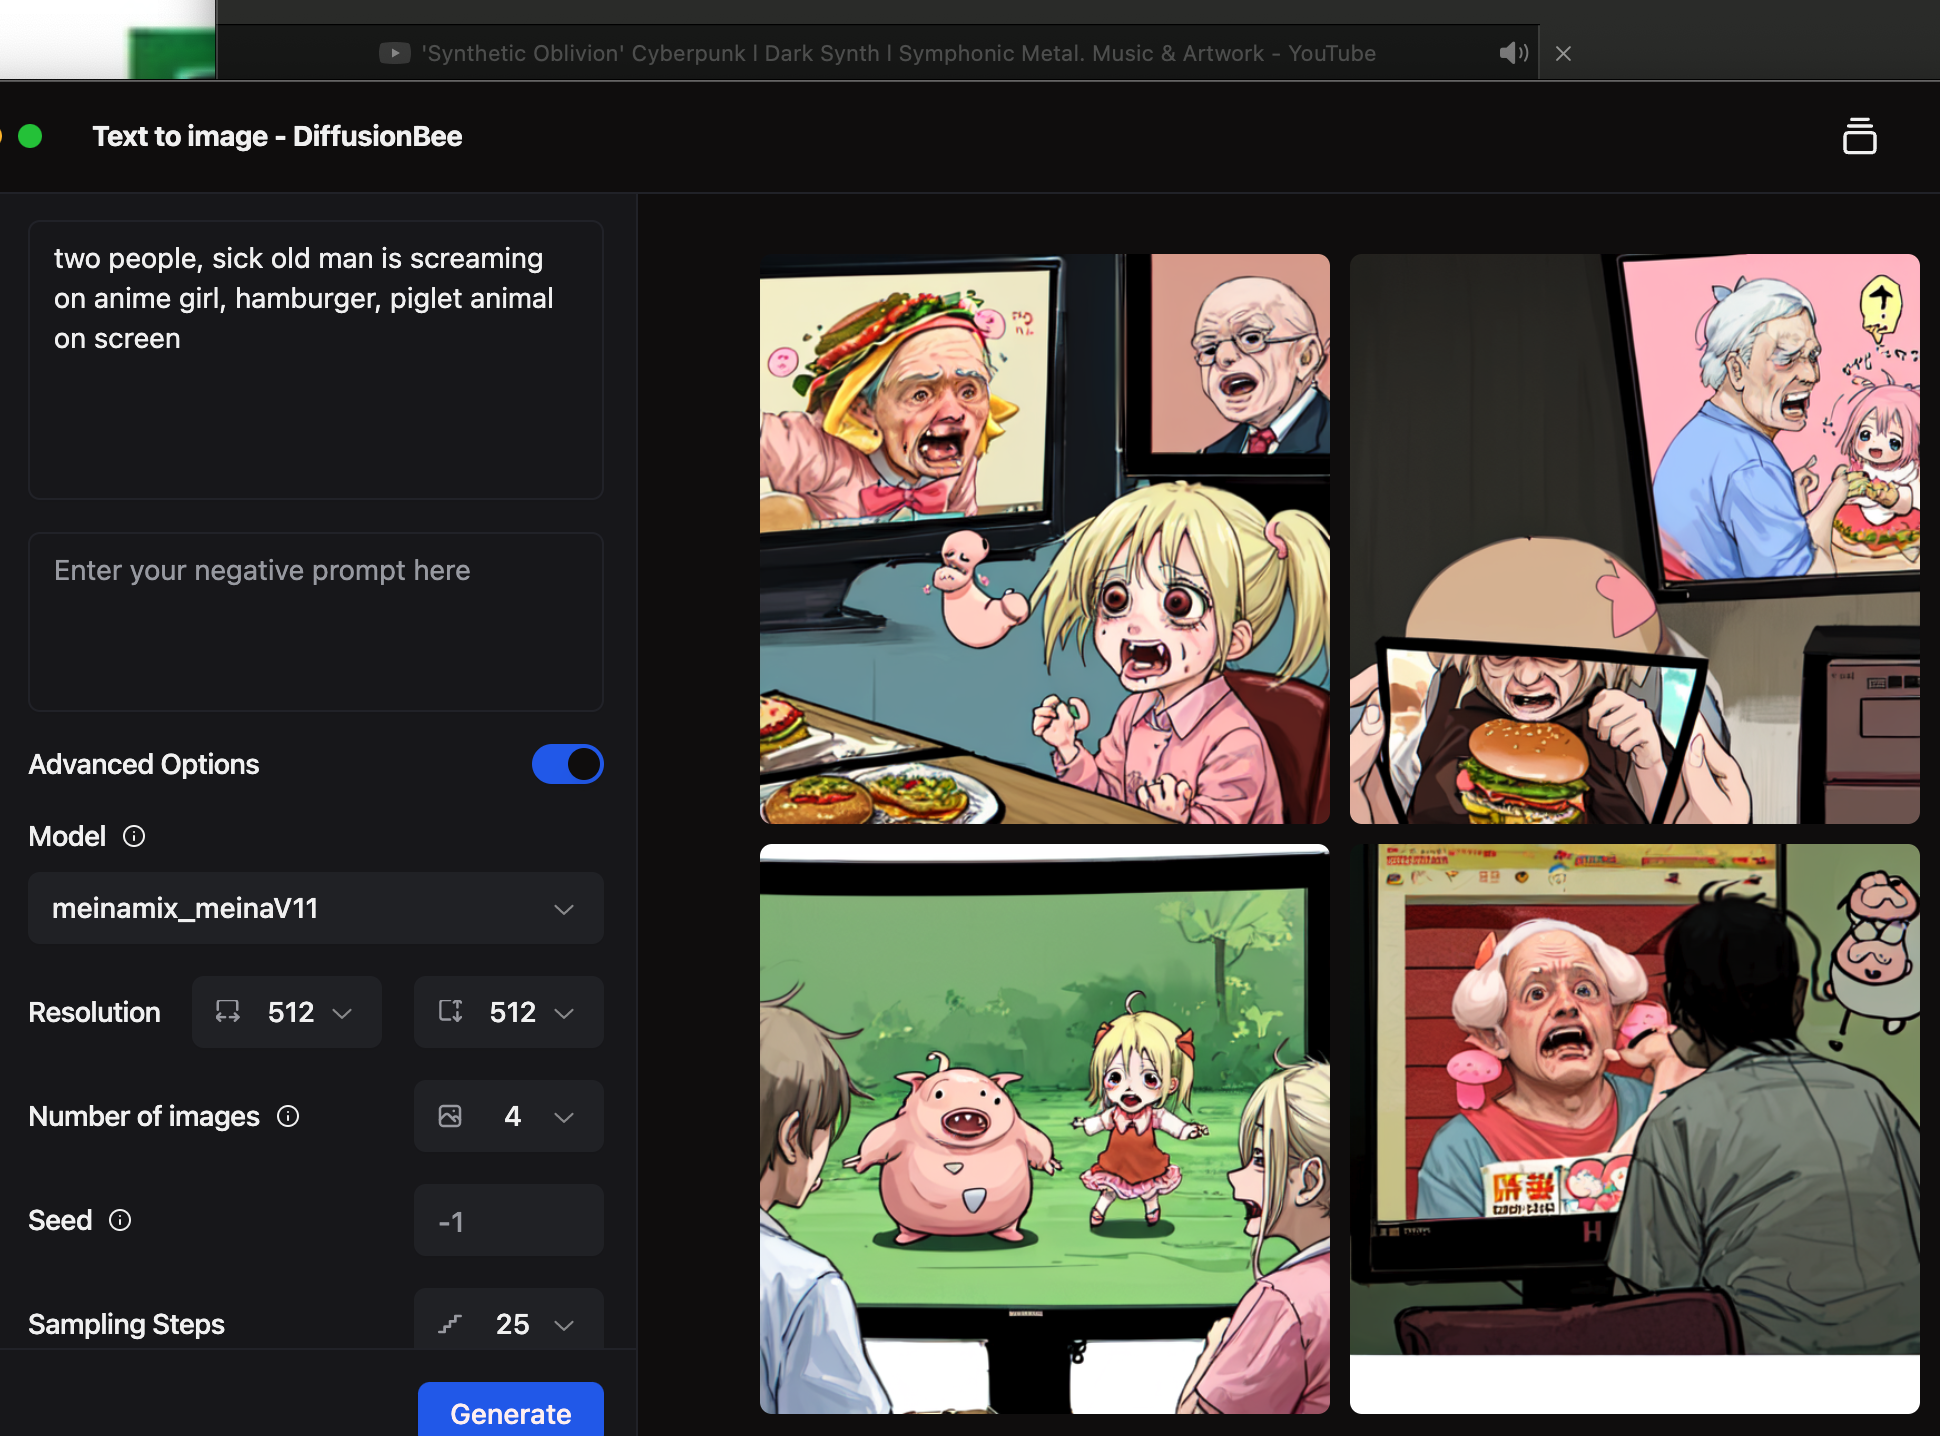This screenshot has width=1940, height=1436.
Task: Click the Seed value input field
Action: click(508, 1221)
